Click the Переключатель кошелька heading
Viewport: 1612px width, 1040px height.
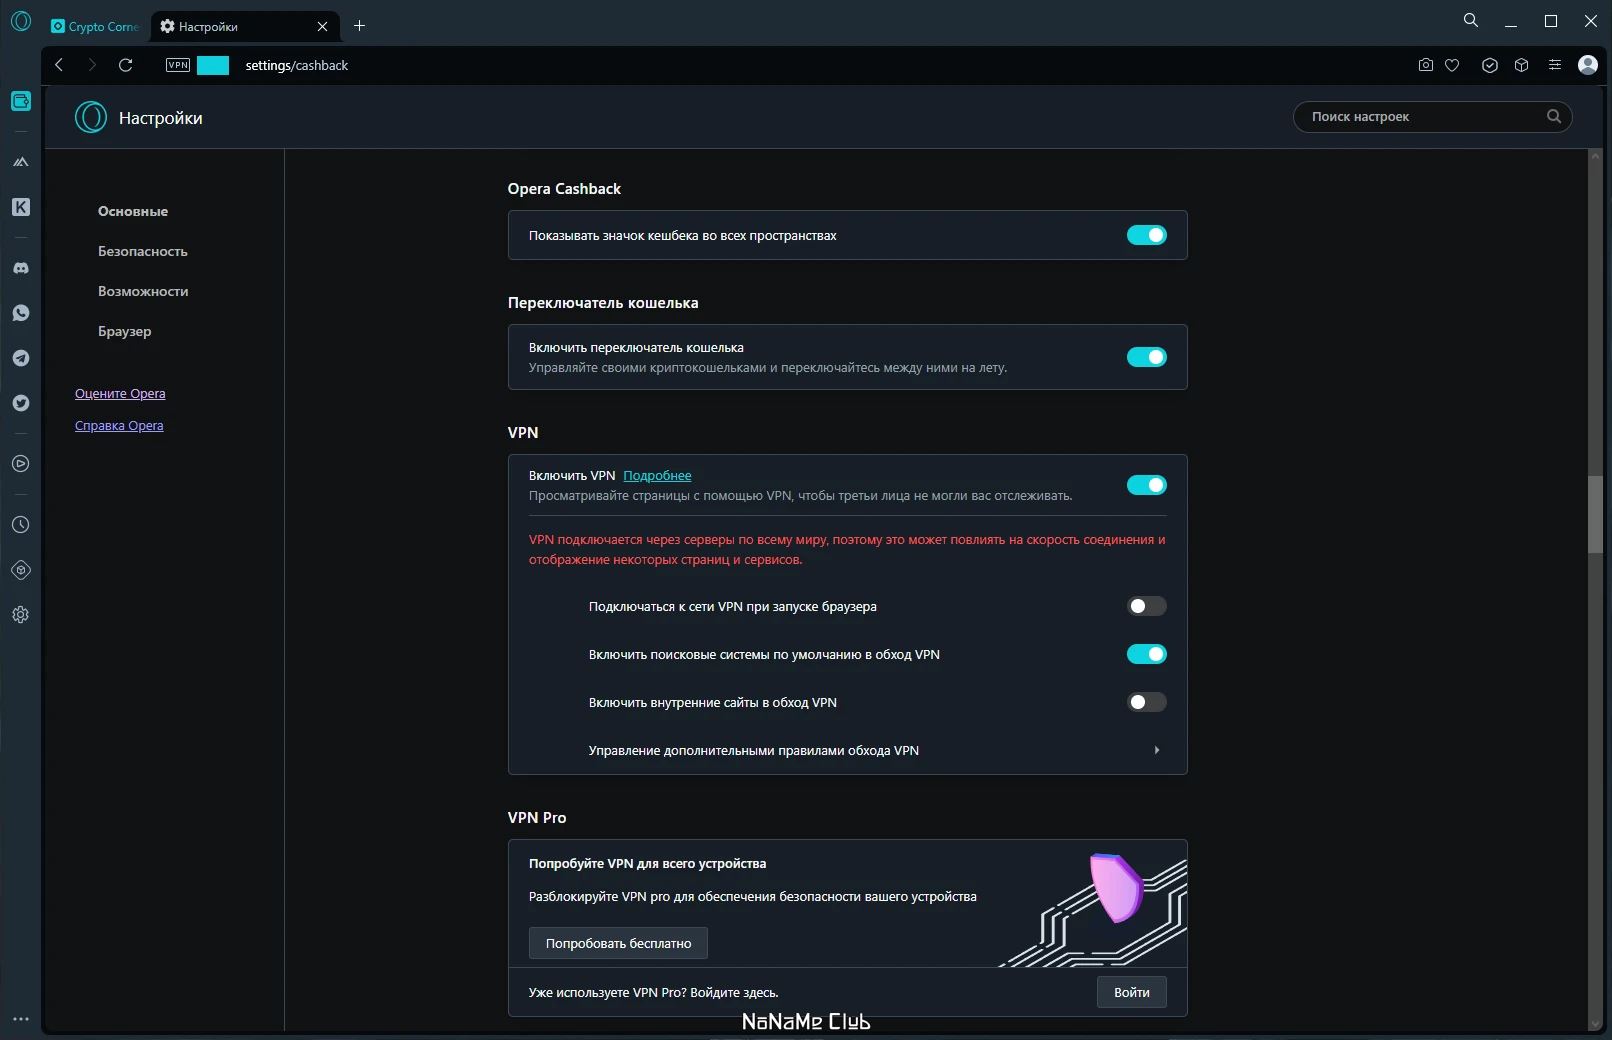tap(603, 303)
